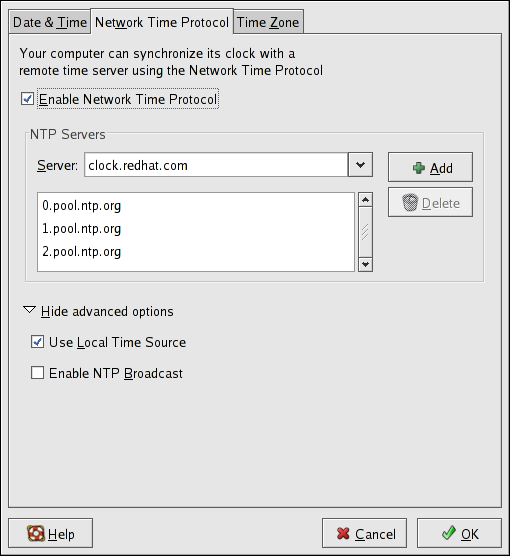
Task: Disable Enable Network Time Protocol checkbox
Action: [27, 99]
